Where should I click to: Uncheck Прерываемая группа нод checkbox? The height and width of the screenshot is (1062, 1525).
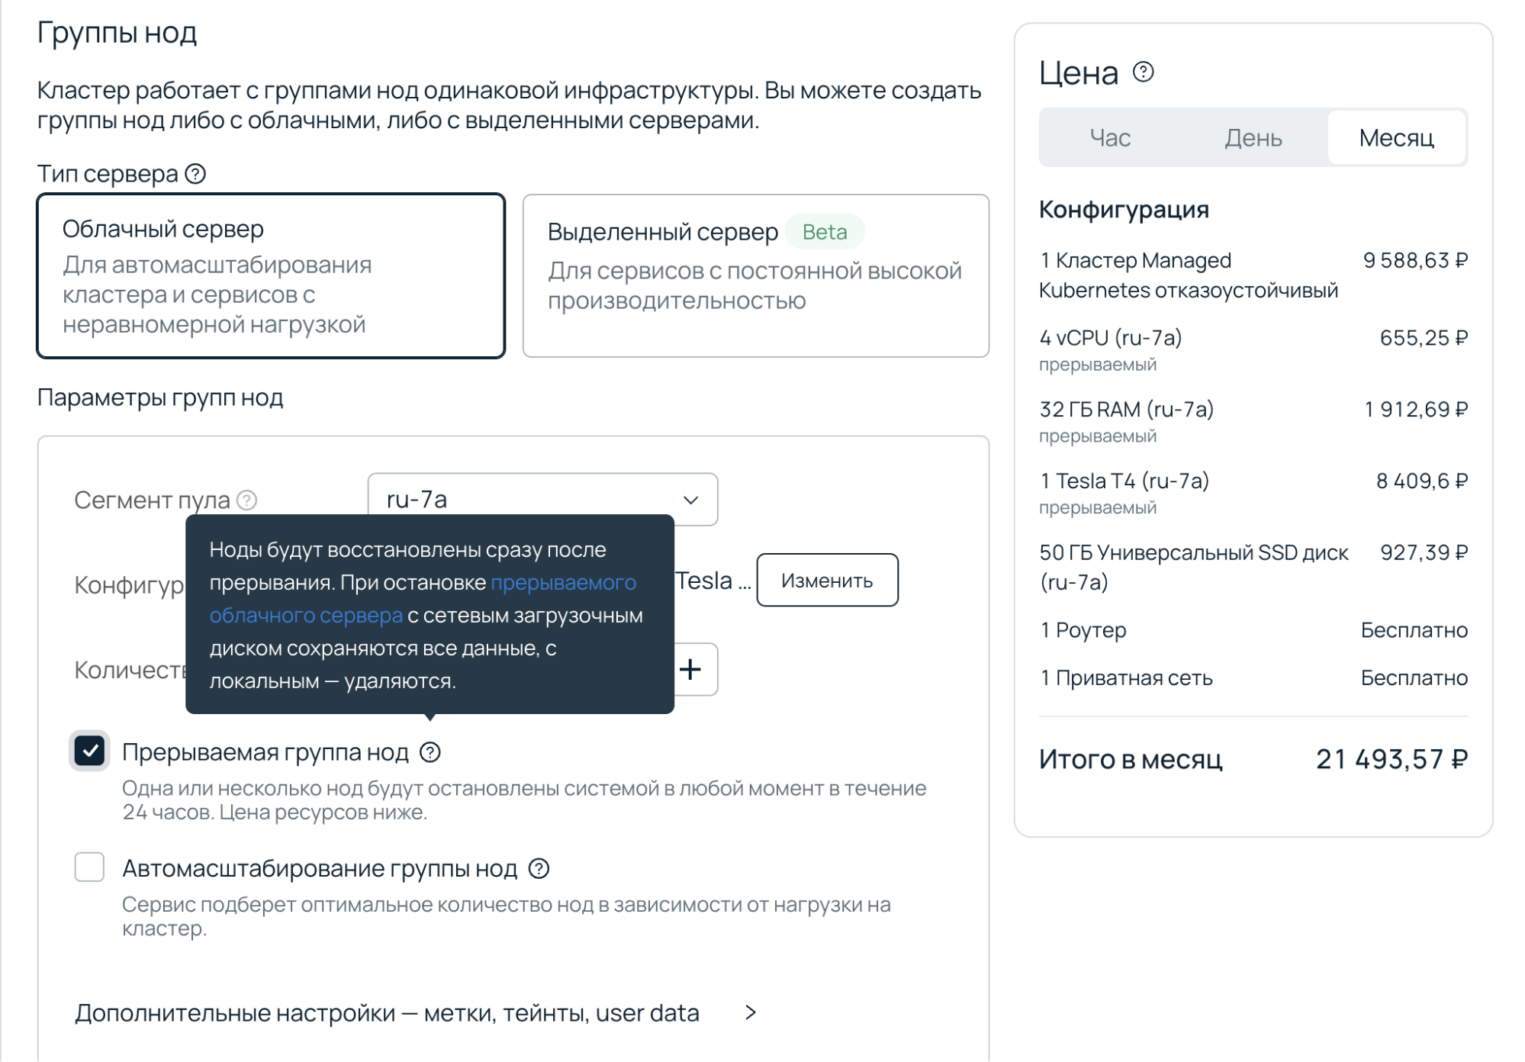90,751
